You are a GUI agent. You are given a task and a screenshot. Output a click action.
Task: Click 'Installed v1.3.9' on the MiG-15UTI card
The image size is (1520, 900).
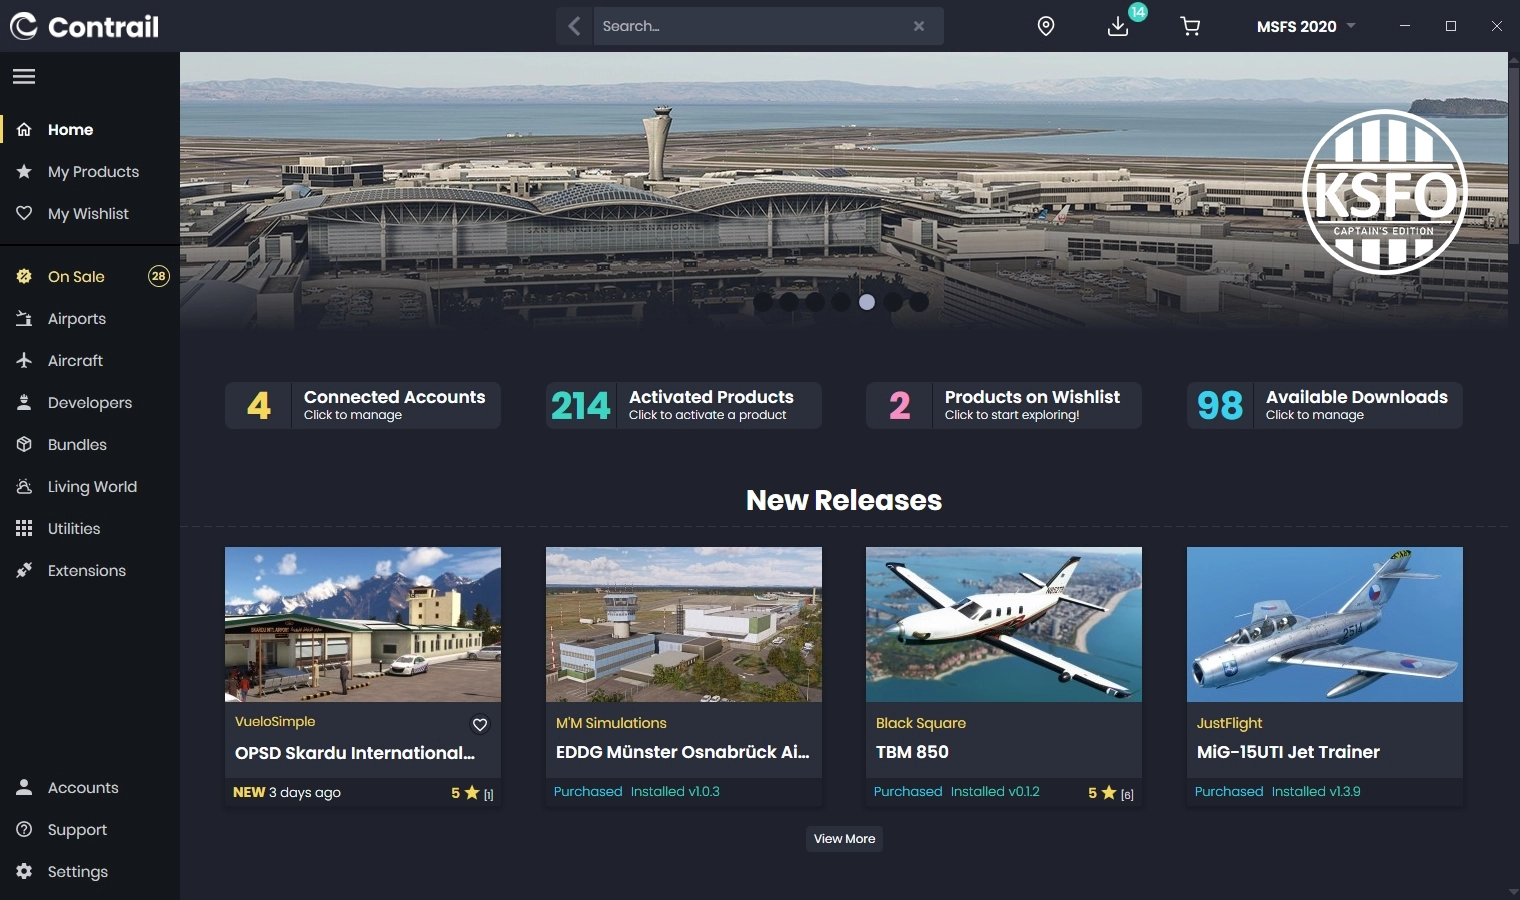click(1316, 791)
